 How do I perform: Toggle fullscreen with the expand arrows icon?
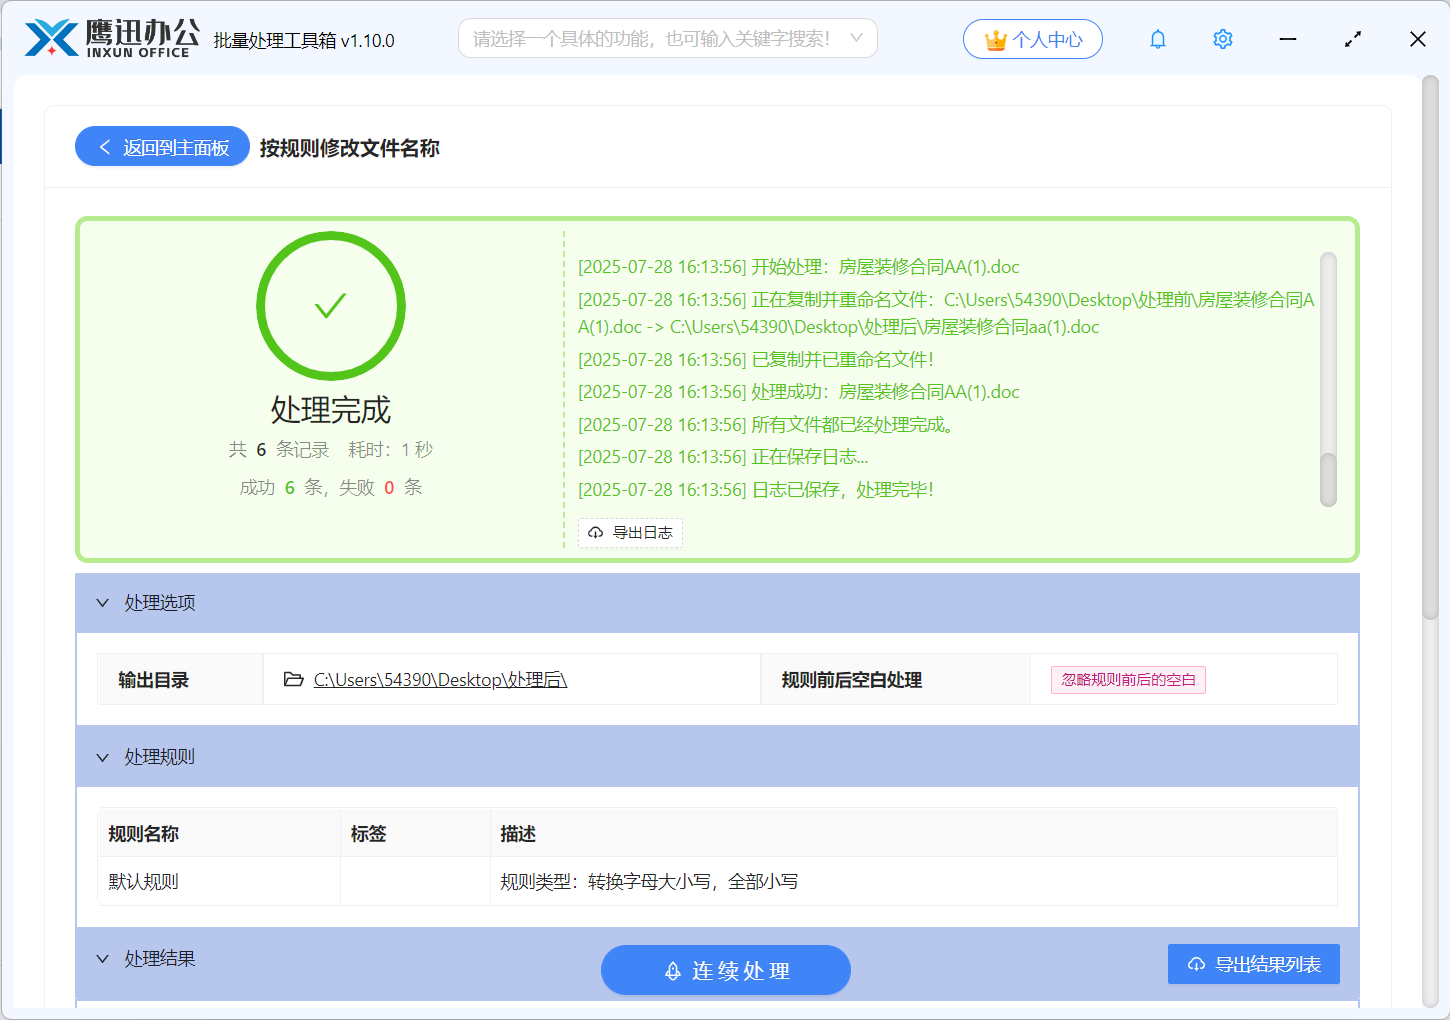(1353, 39)
